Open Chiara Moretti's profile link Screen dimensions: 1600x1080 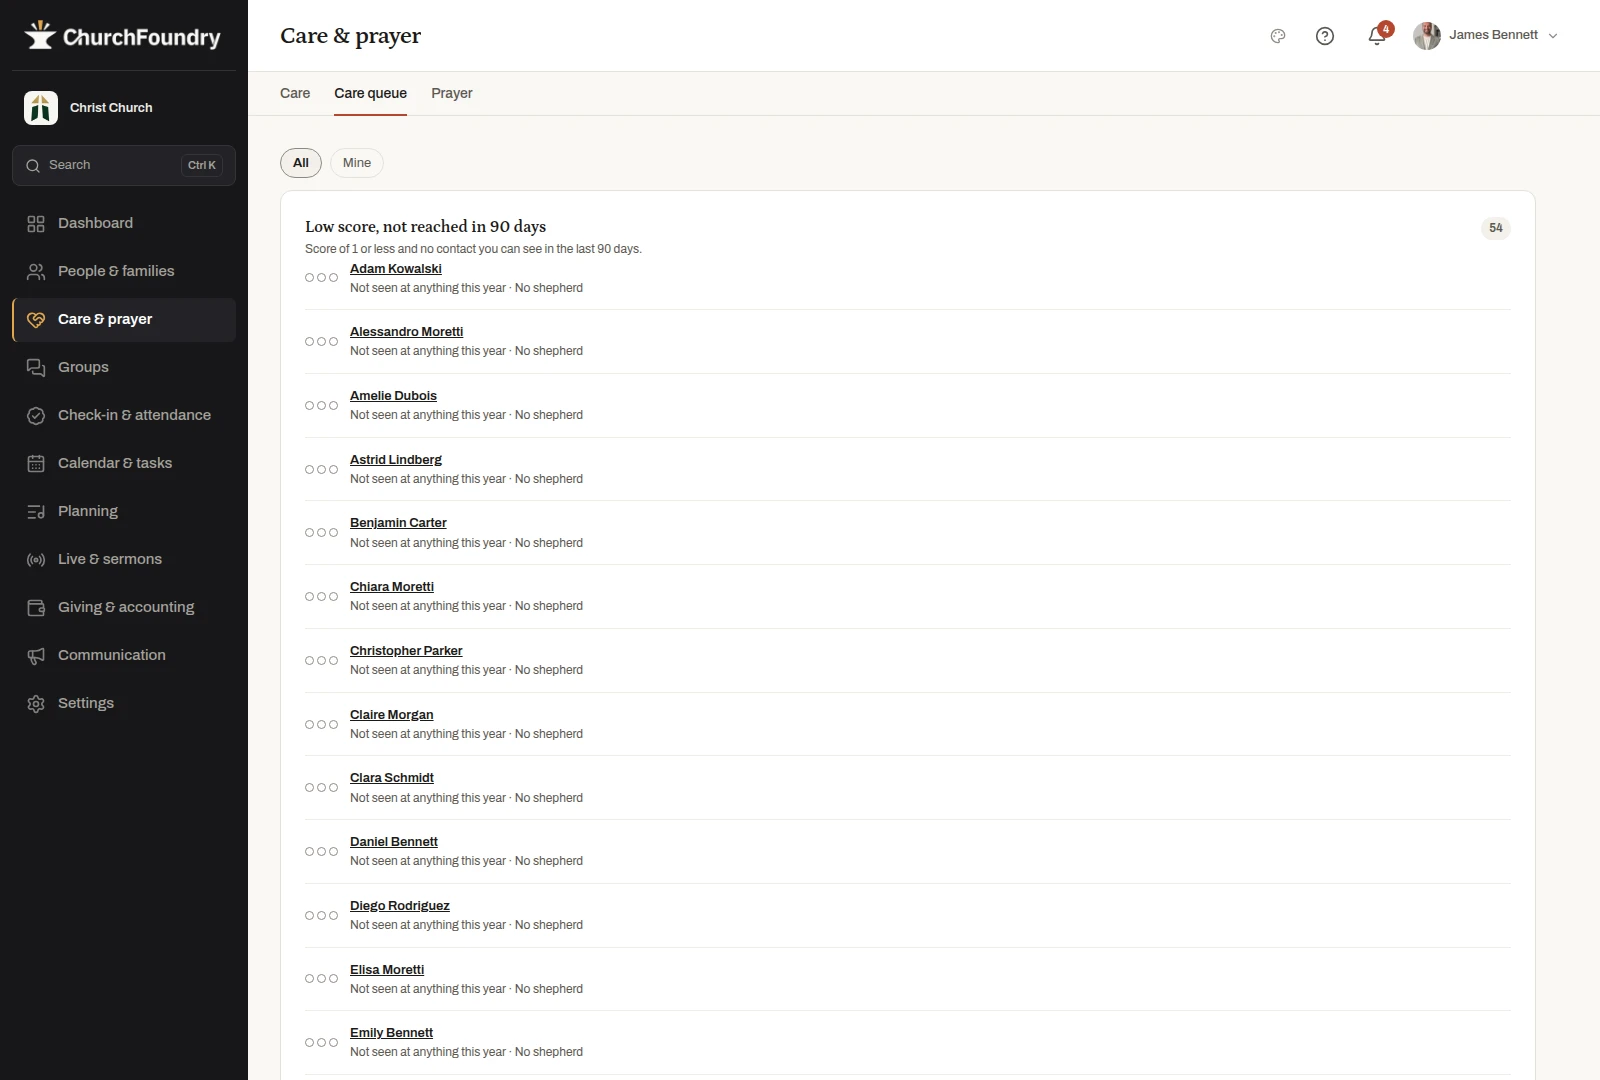(392, 587)
